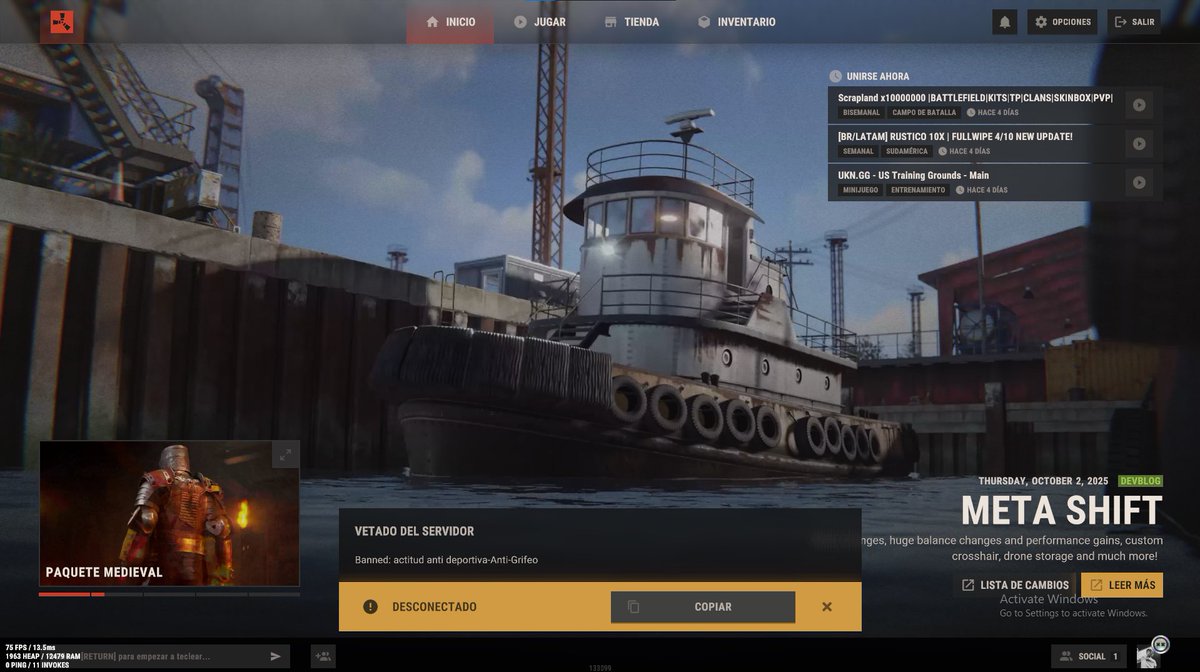Click the CAMPO DE BATALLA tag
This screenshot has width=1200, height=672.
[x=925, y=113]
